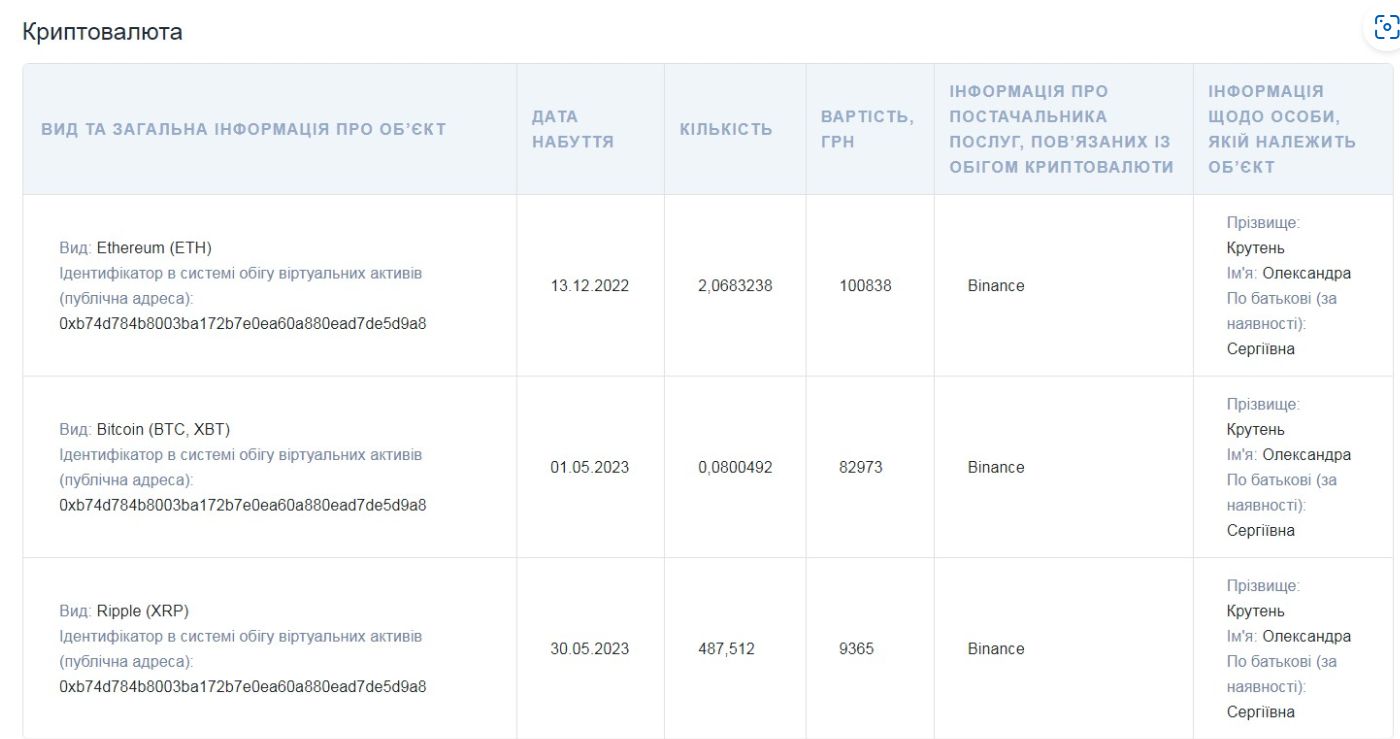The image size is (1400, 739).
Task: Click patronymic Сергіївна in the Ripple row
Action: click(x=1261, y=712)
